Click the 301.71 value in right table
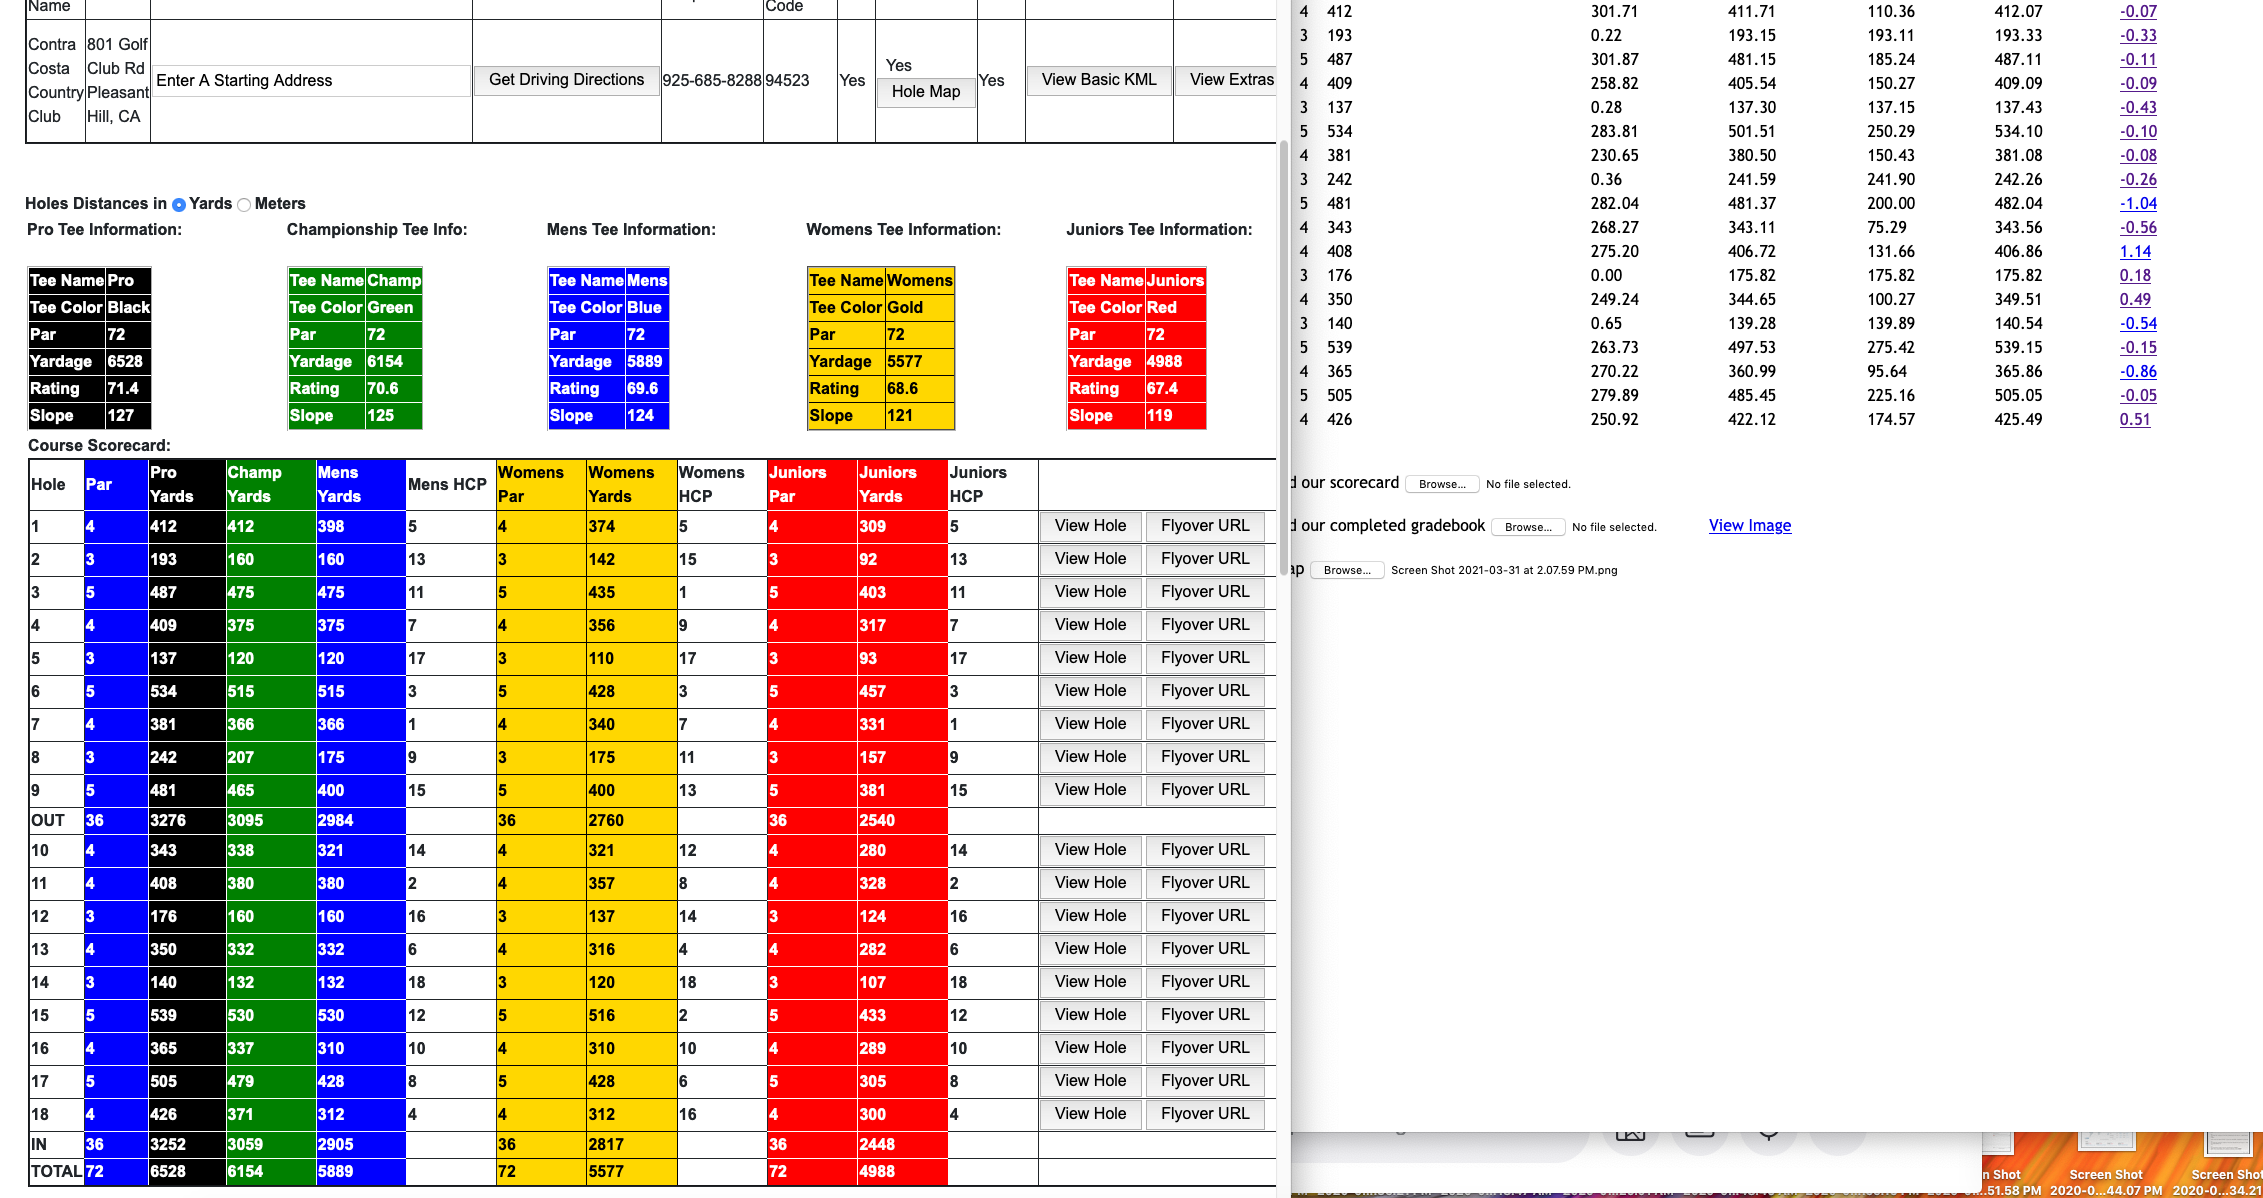2263x1198 pixels. point(1615,12)
